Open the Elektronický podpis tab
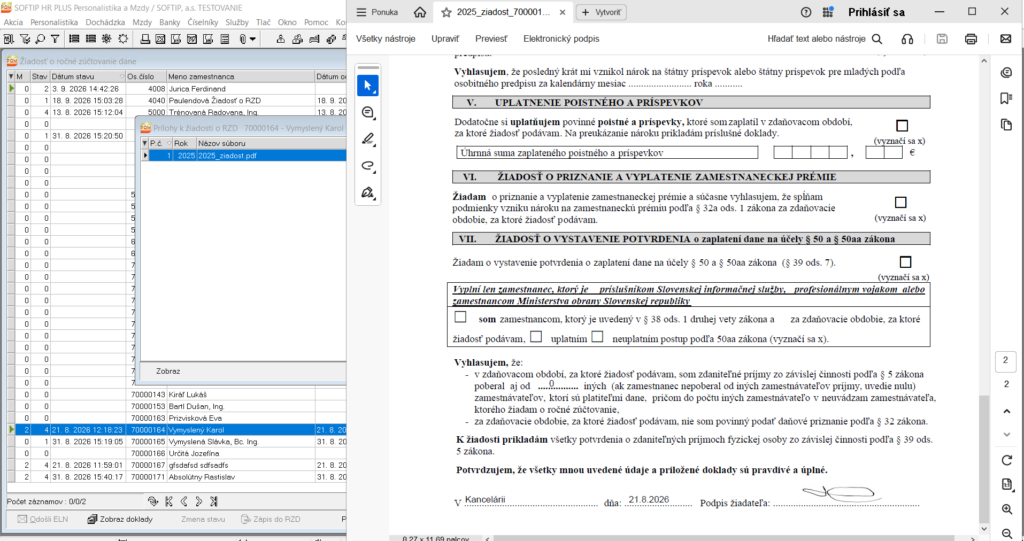Screen dimensions: 1024x541 (x=561, y=39)
